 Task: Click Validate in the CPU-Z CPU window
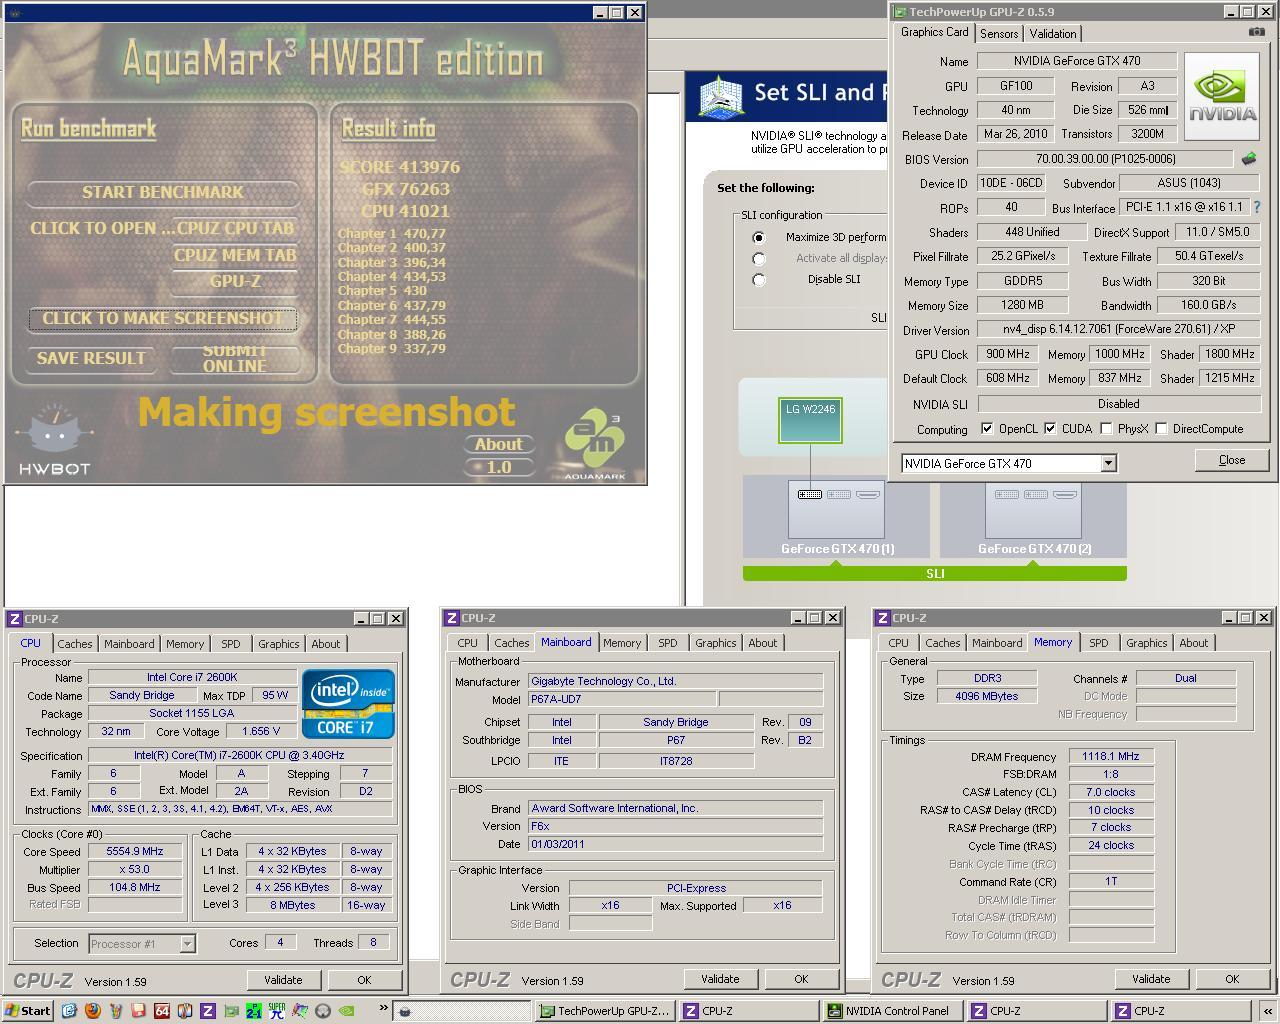pyautogui.click(x=283, y=980)
